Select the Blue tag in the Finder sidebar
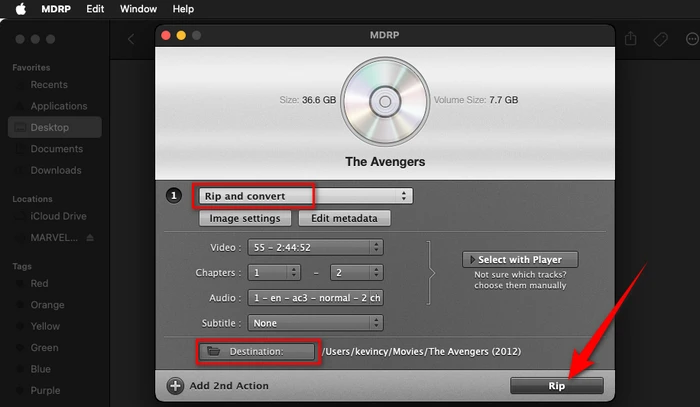This screenshot has height=407, width=700. coord(54,370)
